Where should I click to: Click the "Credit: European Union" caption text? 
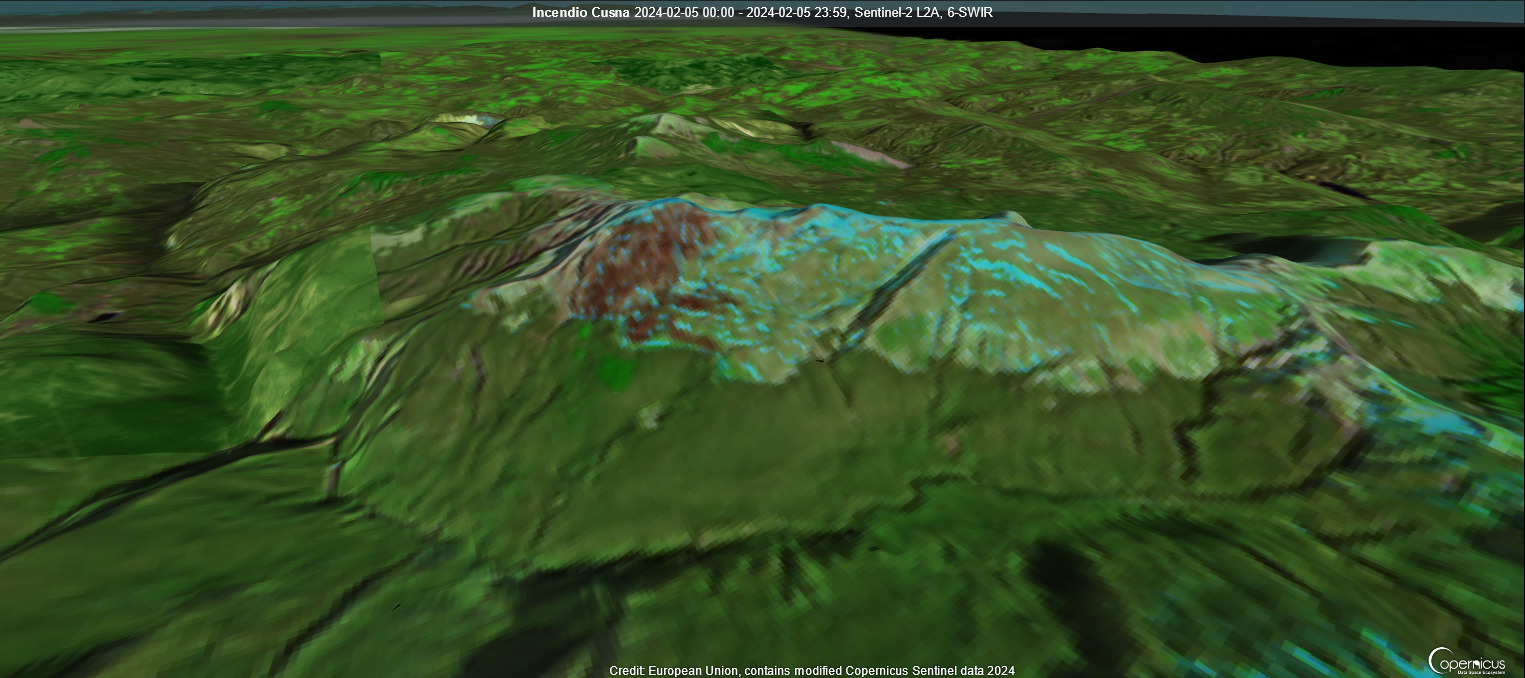[673, 670]
